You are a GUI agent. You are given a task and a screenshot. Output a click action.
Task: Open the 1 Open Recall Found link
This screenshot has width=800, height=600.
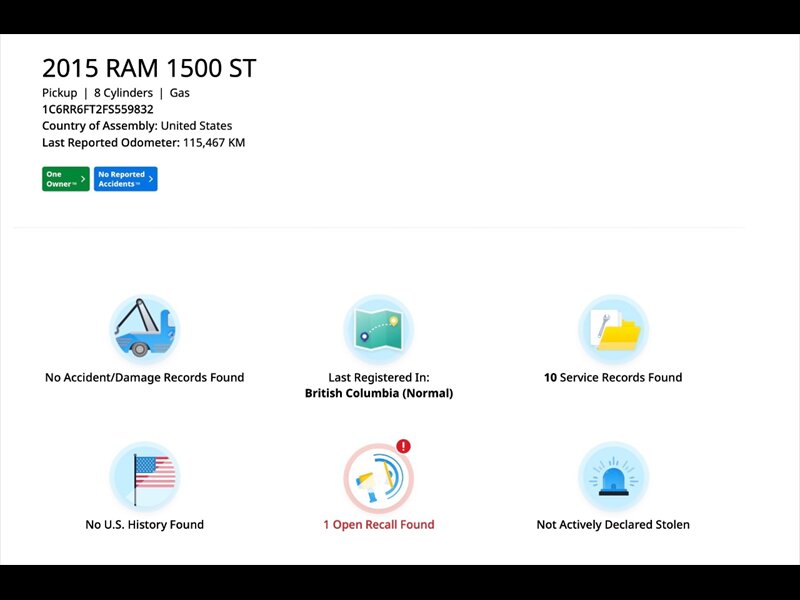[x=378, y=524]
